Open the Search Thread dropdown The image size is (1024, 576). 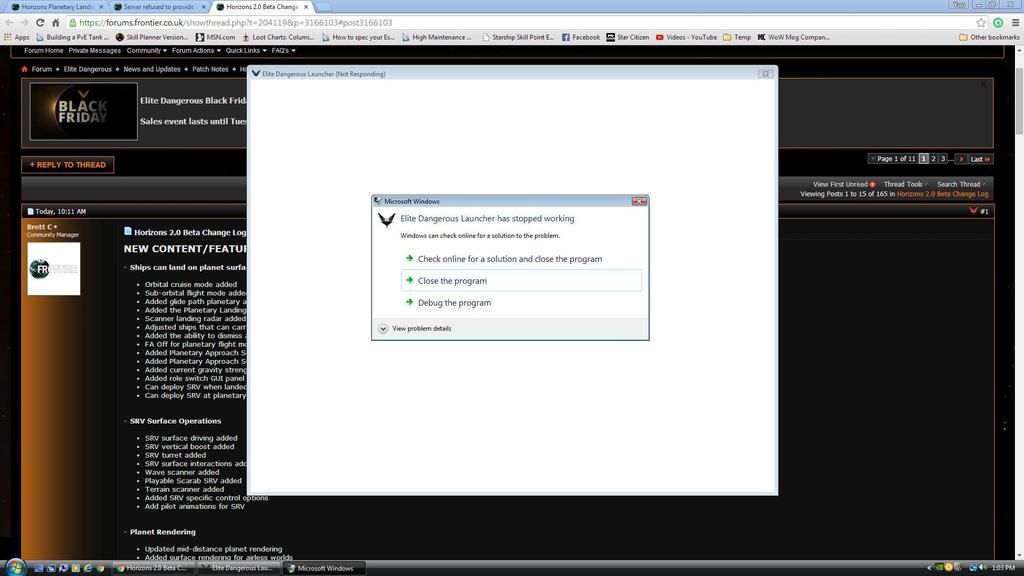pyautogui.click(x=961, y=184)
